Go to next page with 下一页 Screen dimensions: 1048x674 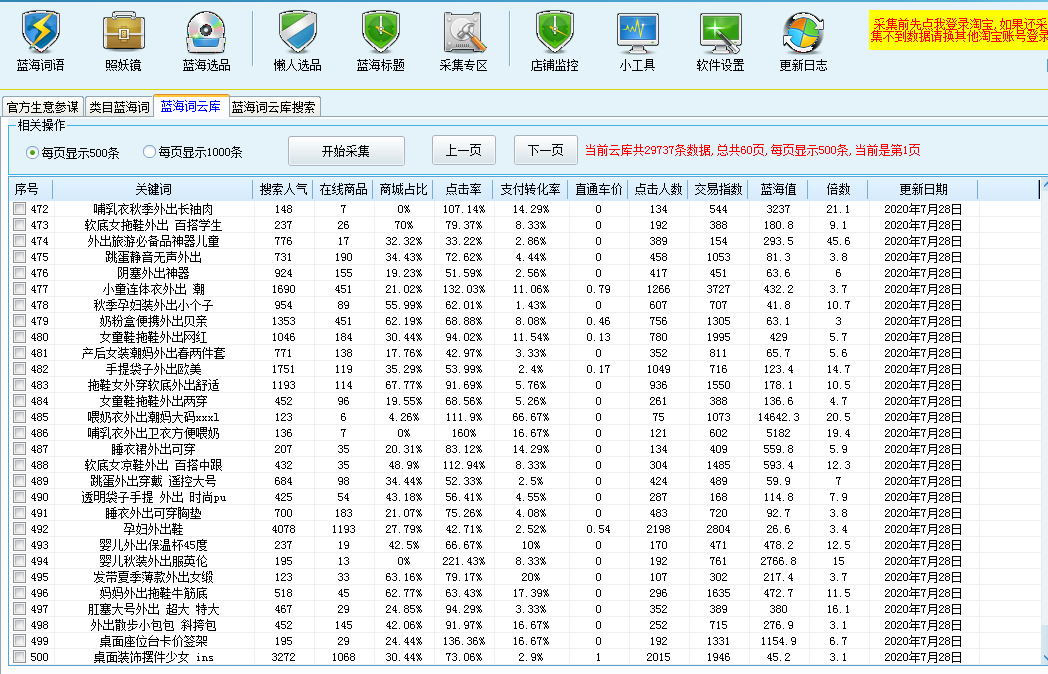tap(544, 150)
